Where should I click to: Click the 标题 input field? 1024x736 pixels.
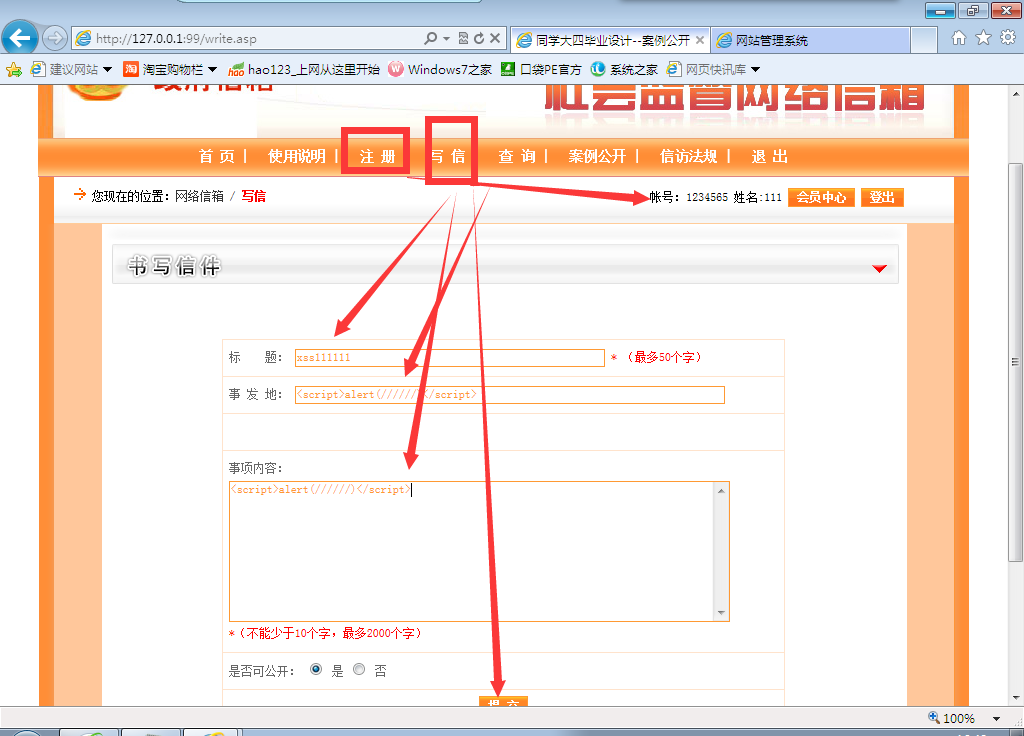tap(449, 358)
